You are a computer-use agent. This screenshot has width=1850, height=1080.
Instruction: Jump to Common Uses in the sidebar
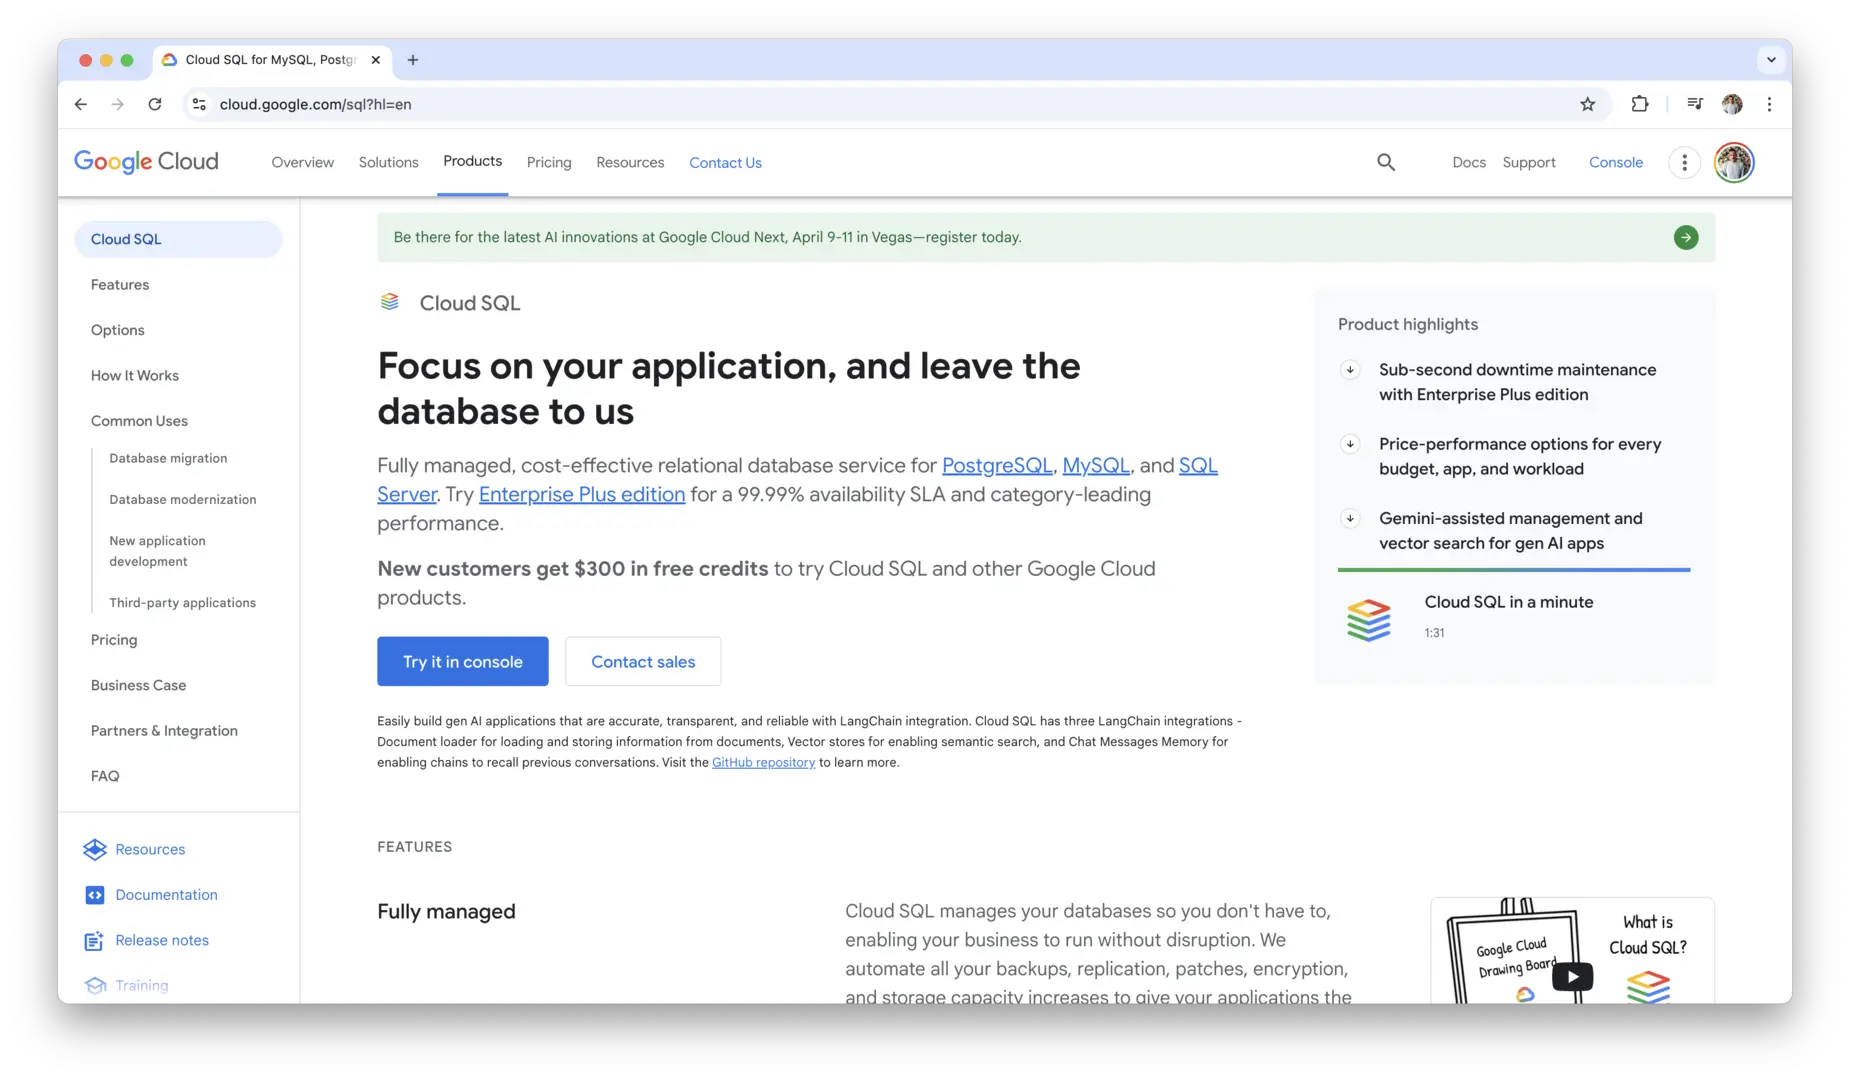tap(139, 422)
